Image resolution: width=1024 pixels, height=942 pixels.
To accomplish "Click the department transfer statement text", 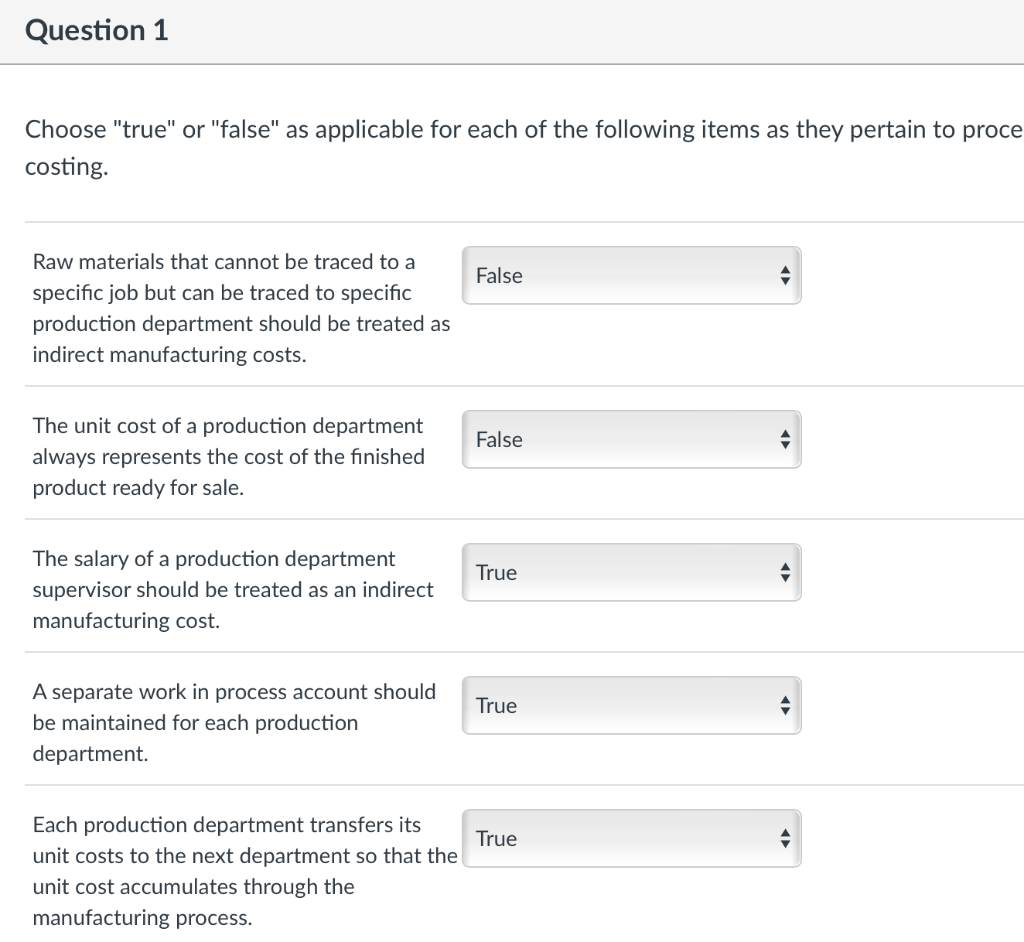I will click(x=245, y=871).
